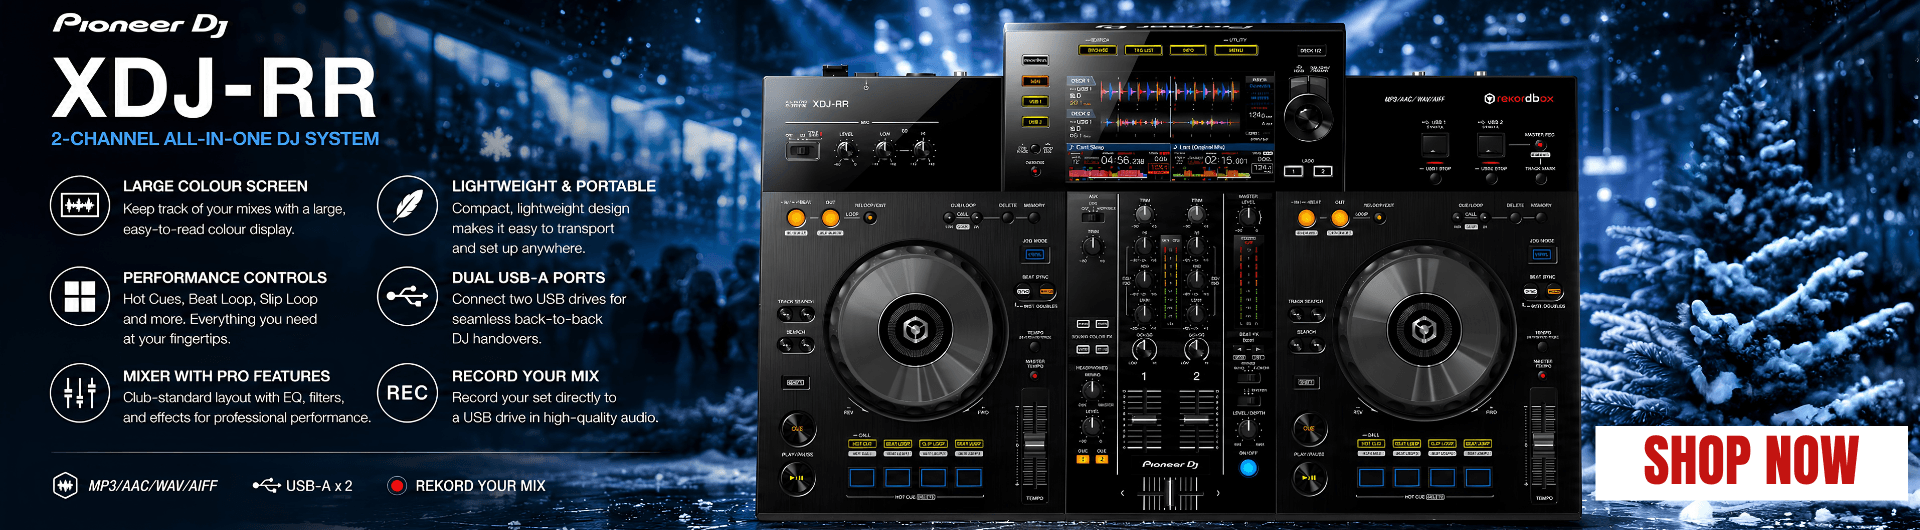
Task: Click 'Hot Cues, Beat Loop, Slip Loop' description
Action: click(220, 319)
